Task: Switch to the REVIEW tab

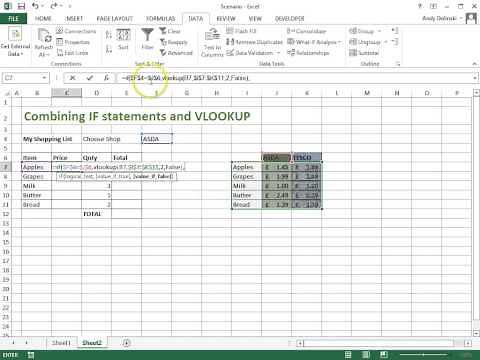Action: [x=226, y=18]
